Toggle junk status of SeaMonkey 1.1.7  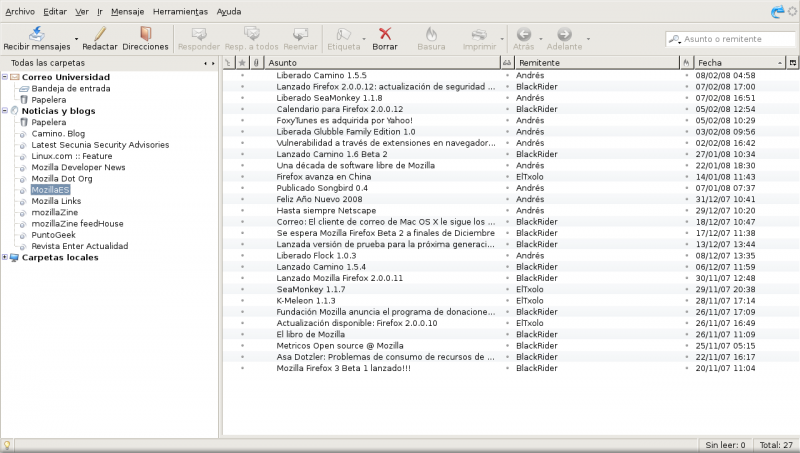(x=686, y=289)
